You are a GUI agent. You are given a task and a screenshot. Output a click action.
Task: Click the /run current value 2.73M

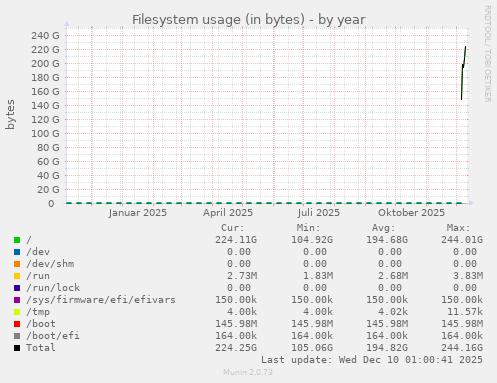coord(242,276)
